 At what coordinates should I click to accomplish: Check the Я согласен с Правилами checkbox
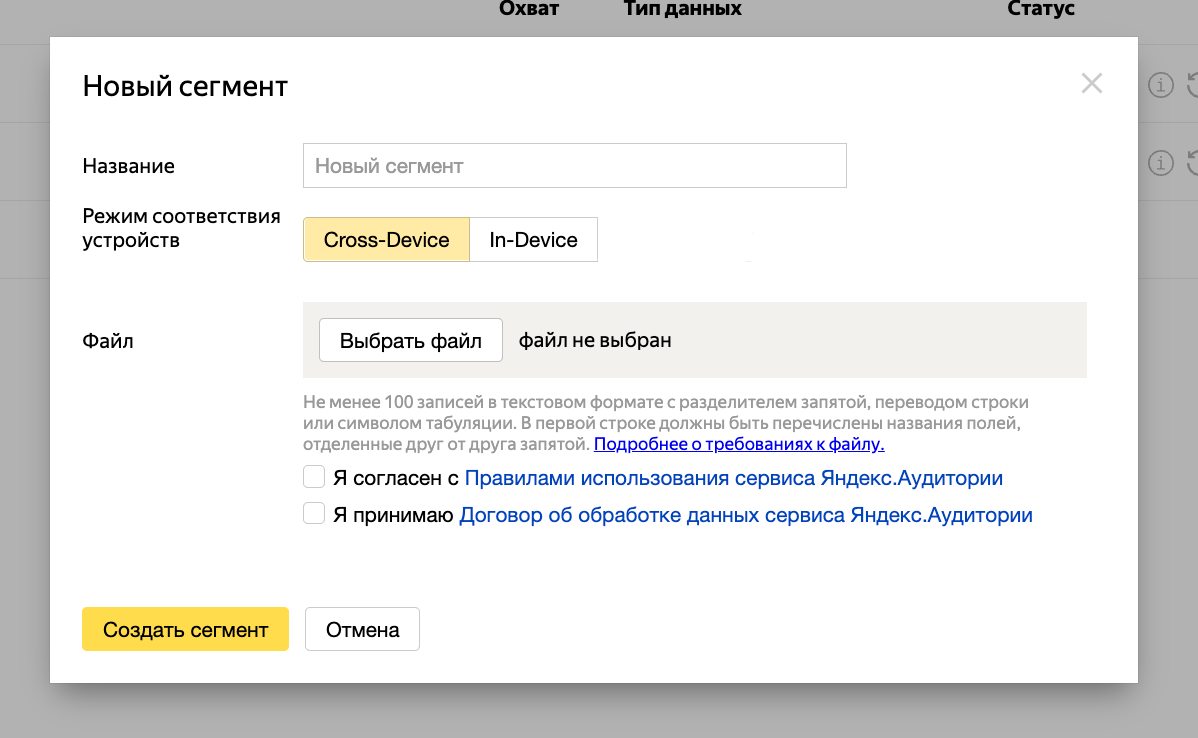(314, 477)
